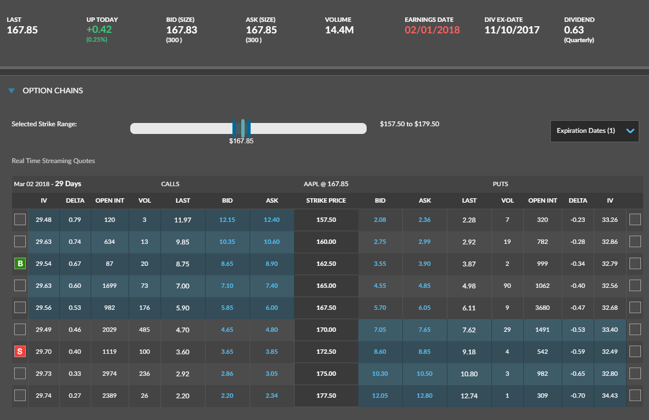Click the CALLS section header
Viewport: 649px width, 420px height.
coord(170,184)
